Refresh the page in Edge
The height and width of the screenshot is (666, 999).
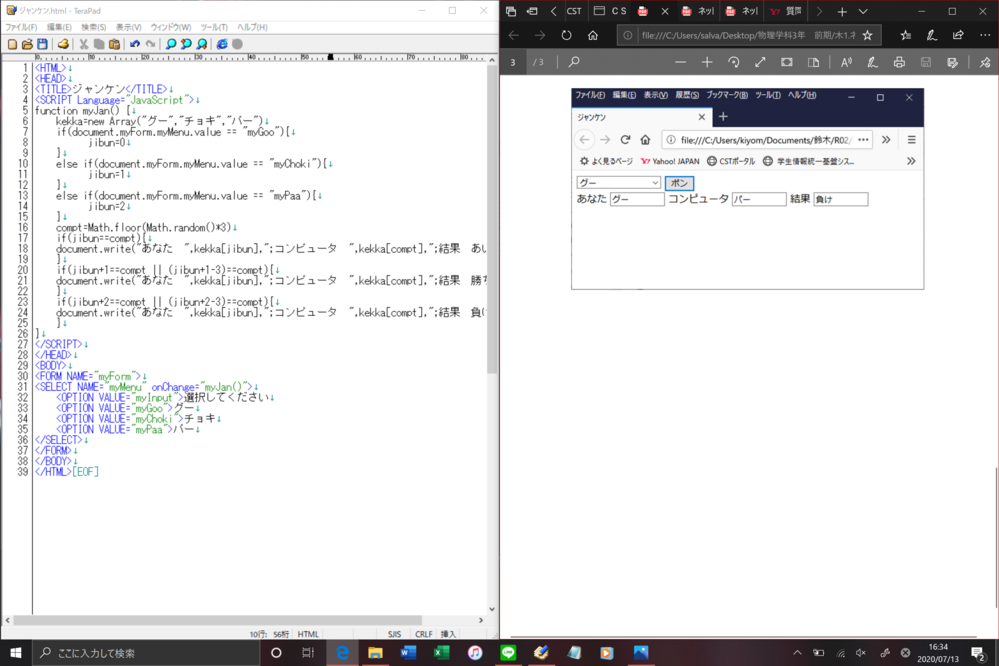[566, 35]
